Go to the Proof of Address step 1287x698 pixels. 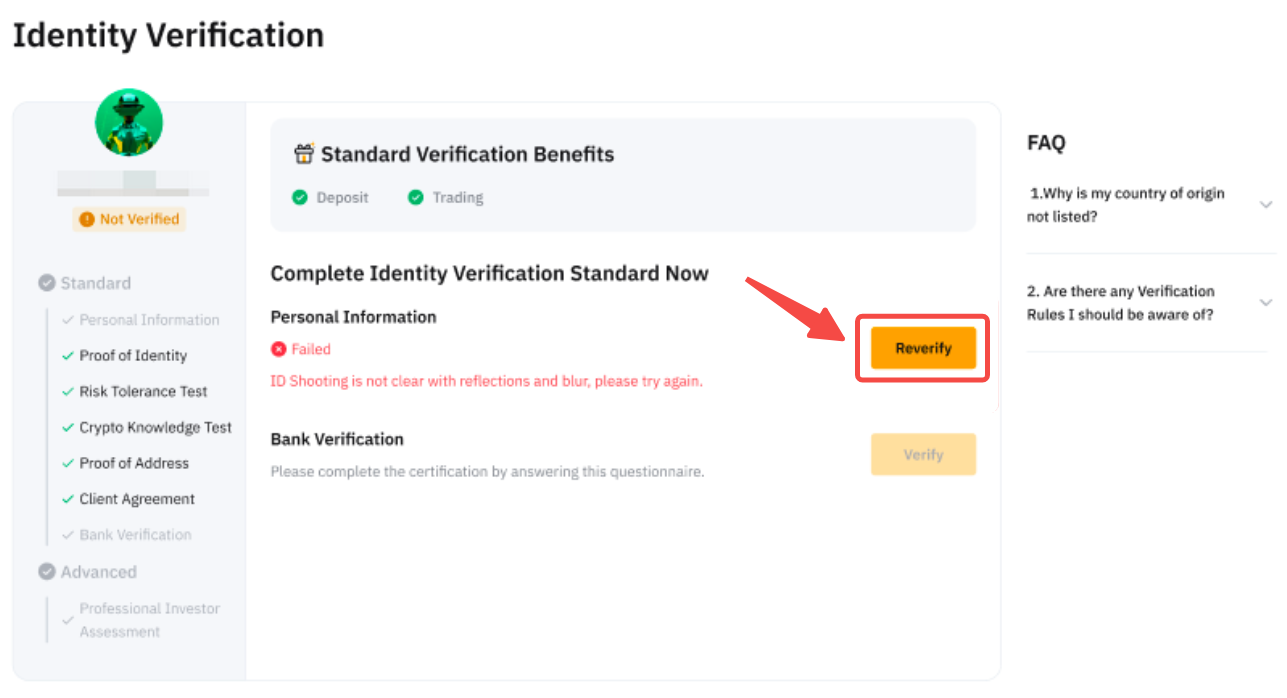(x=134, y=464)
